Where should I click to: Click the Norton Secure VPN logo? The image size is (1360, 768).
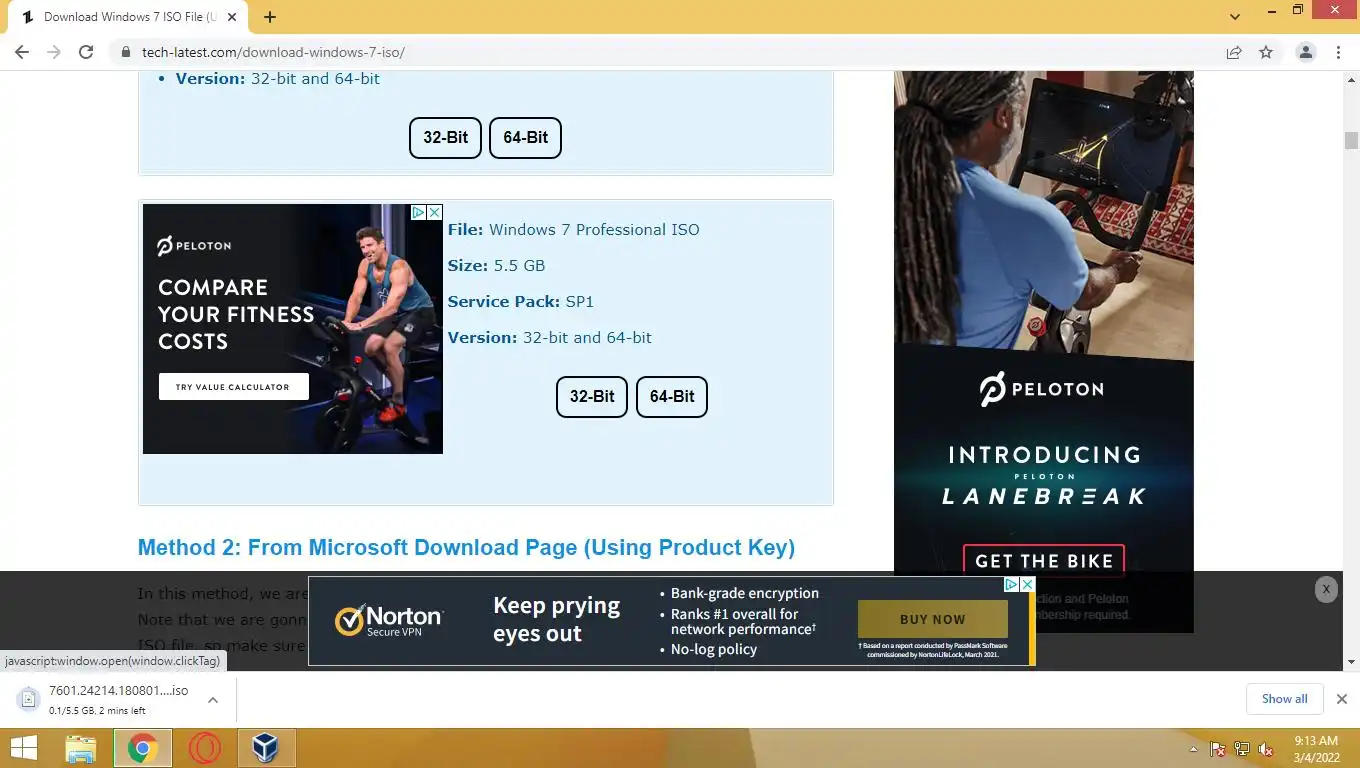tap(389, 620)
